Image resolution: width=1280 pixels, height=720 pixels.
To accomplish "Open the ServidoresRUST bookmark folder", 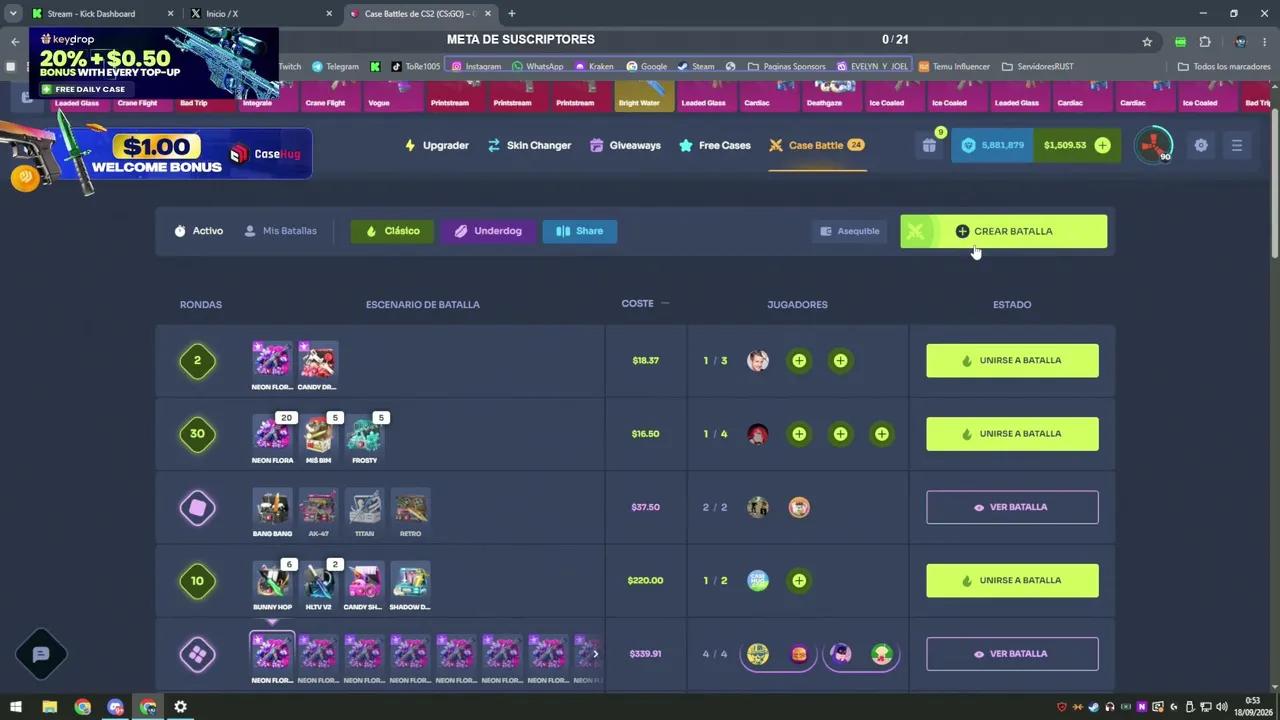I will [x=1037, y=67].
